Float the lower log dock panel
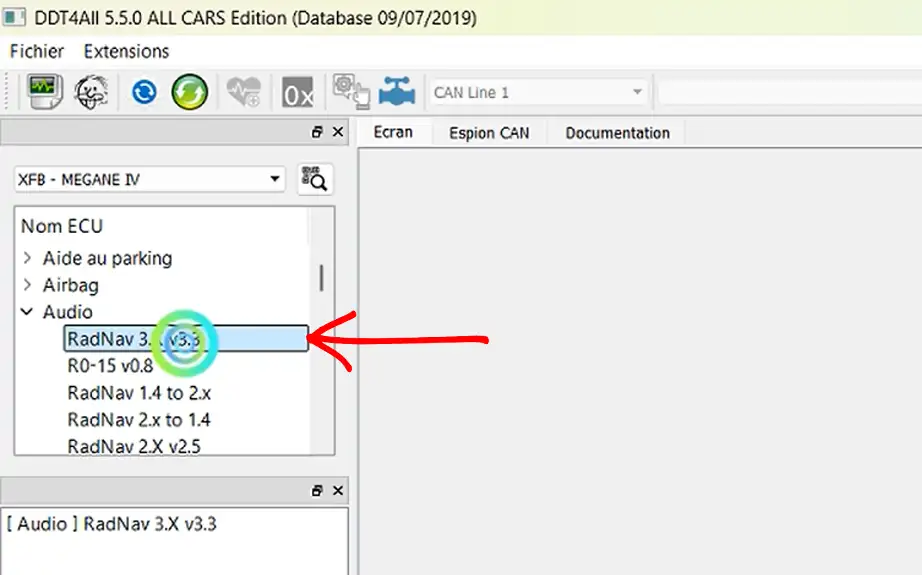The width and height of the screenshot is (922, 575). (317, 490)
